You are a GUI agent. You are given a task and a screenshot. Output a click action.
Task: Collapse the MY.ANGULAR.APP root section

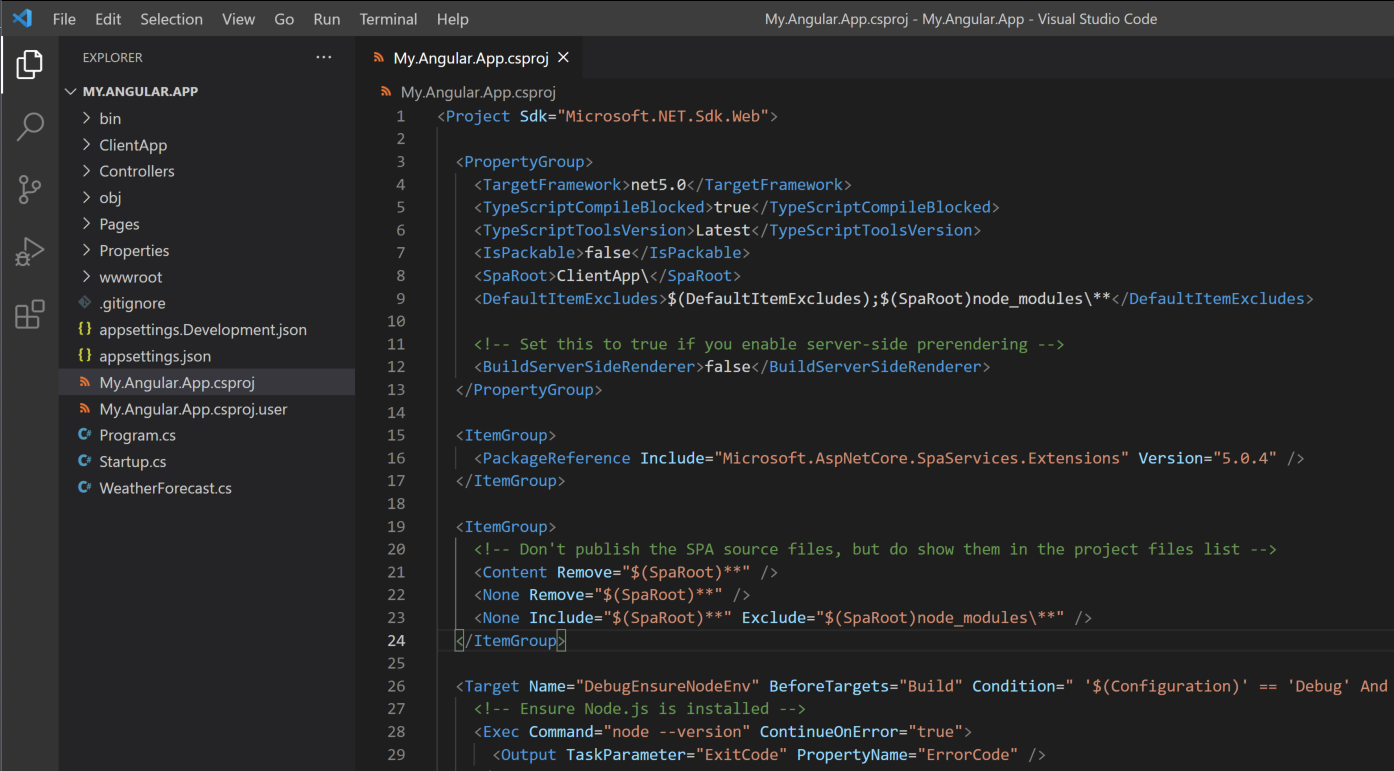pyautogui.click(x=140, y=91)
